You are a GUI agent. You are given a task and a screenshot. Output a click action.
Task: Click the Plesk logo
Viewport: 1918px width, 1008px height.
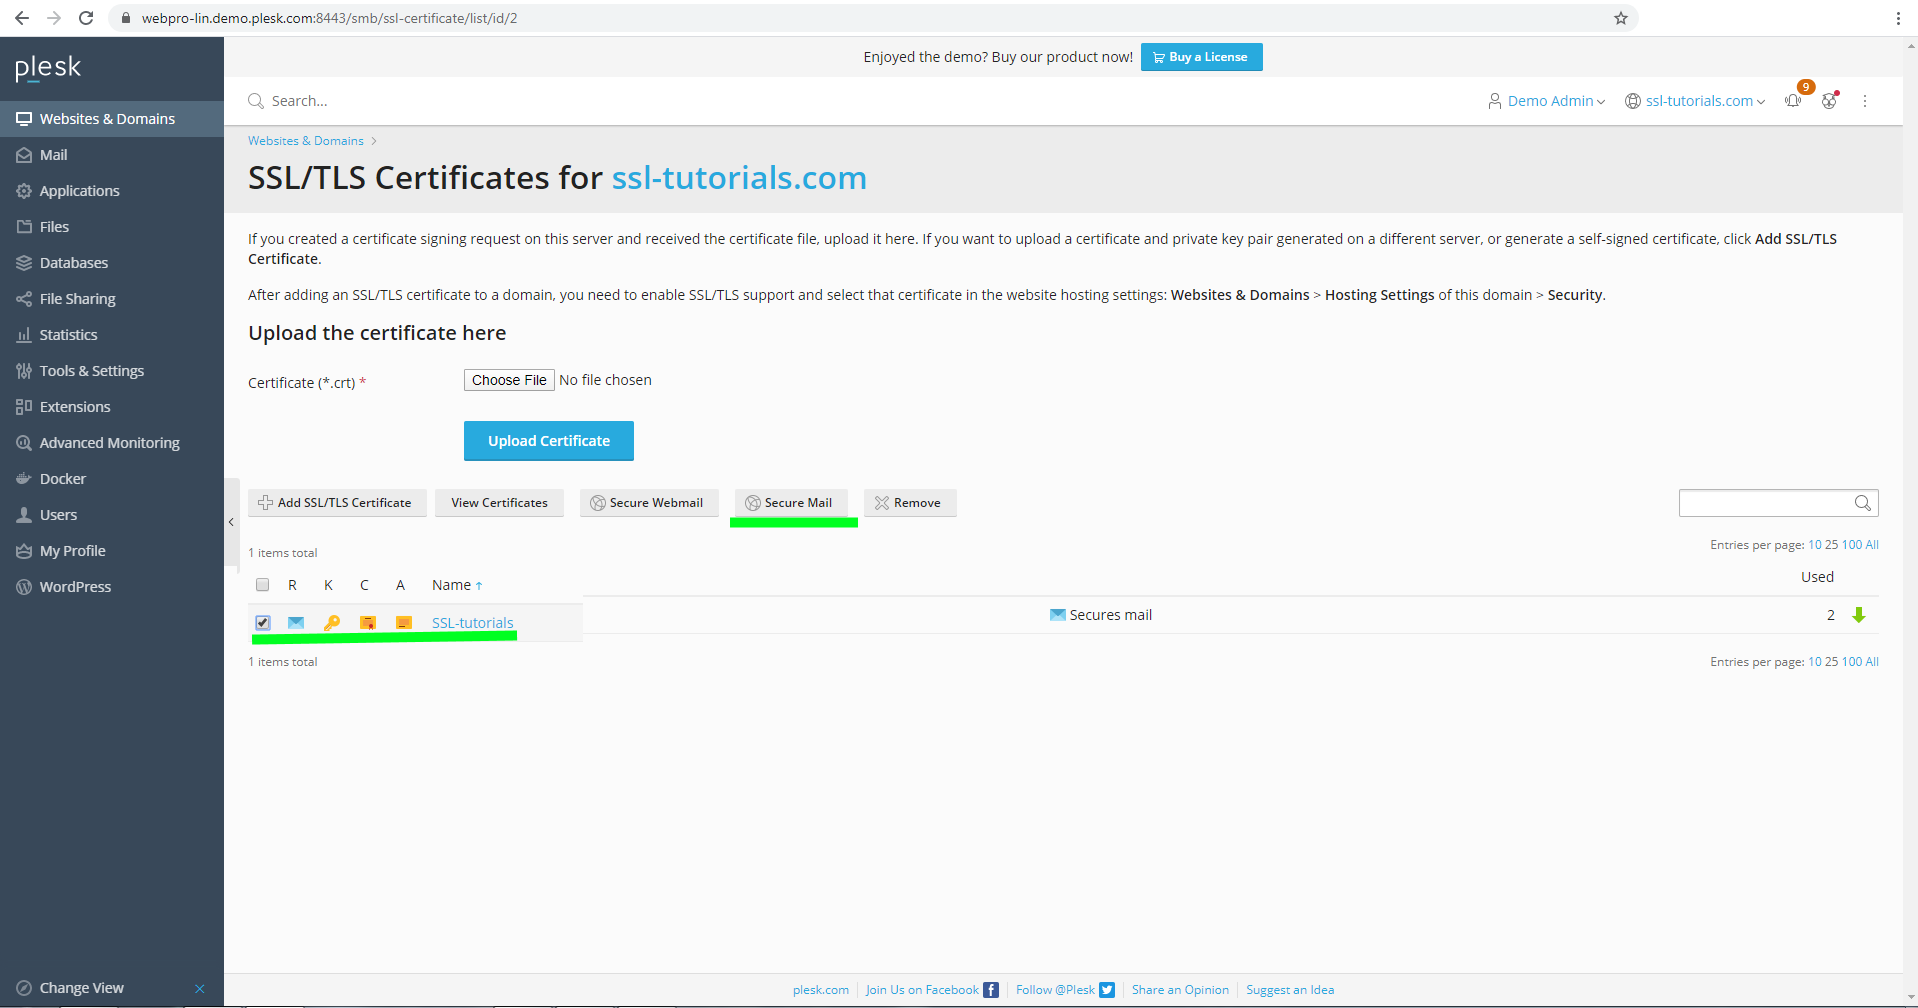click(48, 68)
